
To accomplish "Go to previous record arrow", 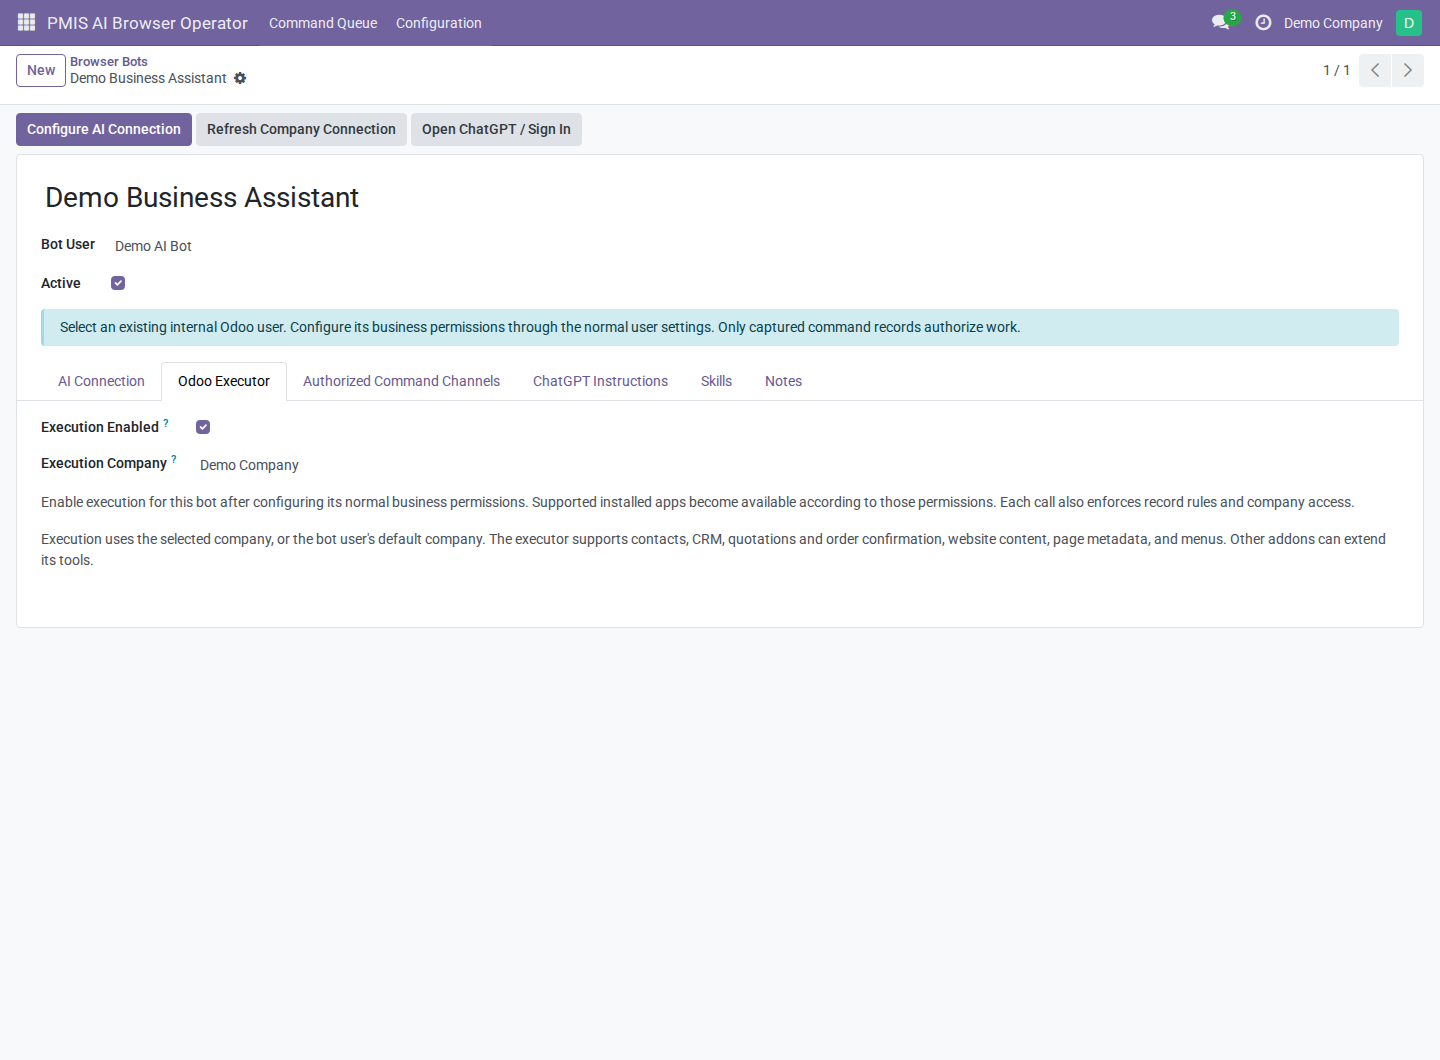I will [1375, 70].
